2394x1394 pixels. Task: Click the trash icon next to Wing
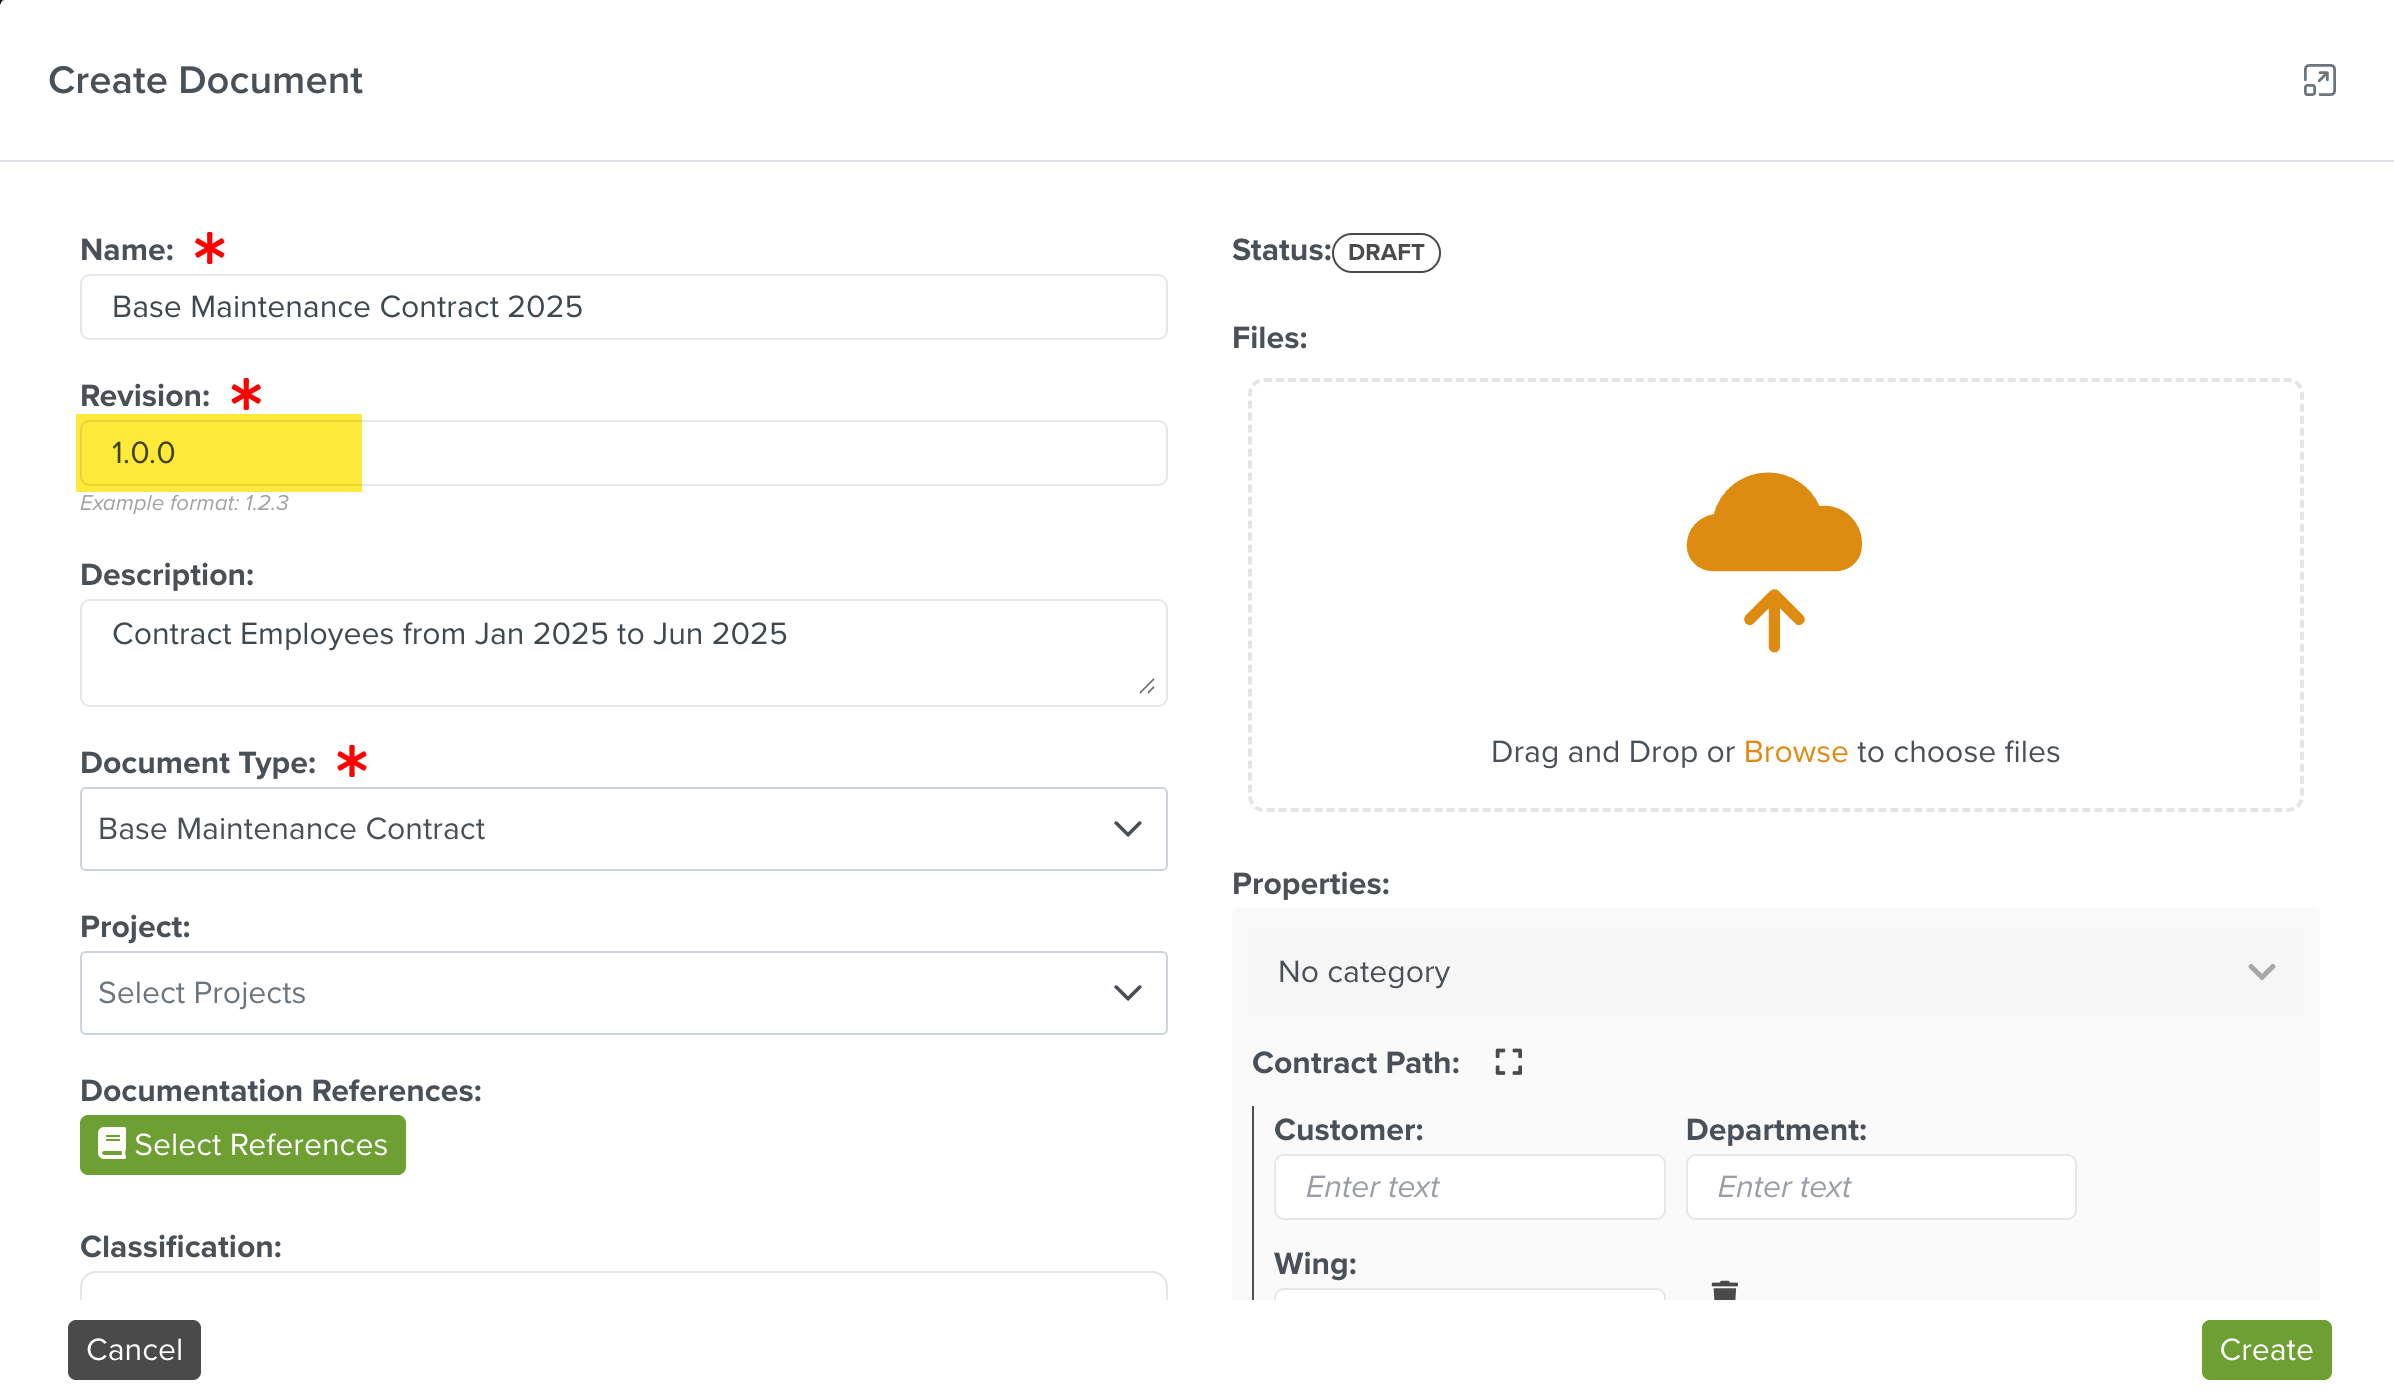1724,1290
